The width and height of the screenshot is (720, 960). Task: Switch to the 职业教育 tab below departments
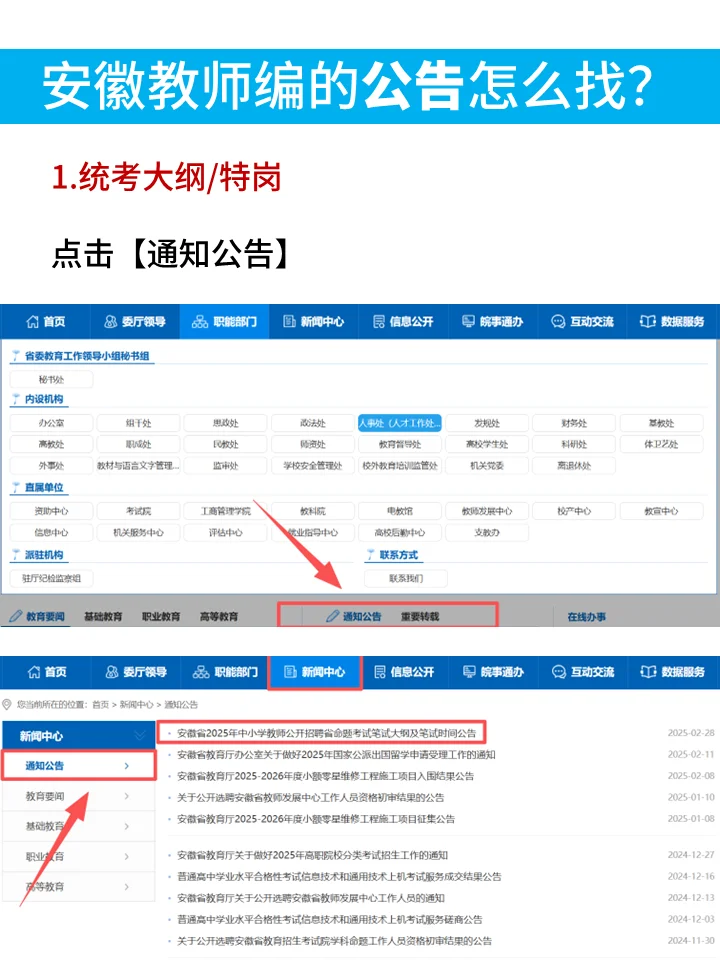[161, 617]
